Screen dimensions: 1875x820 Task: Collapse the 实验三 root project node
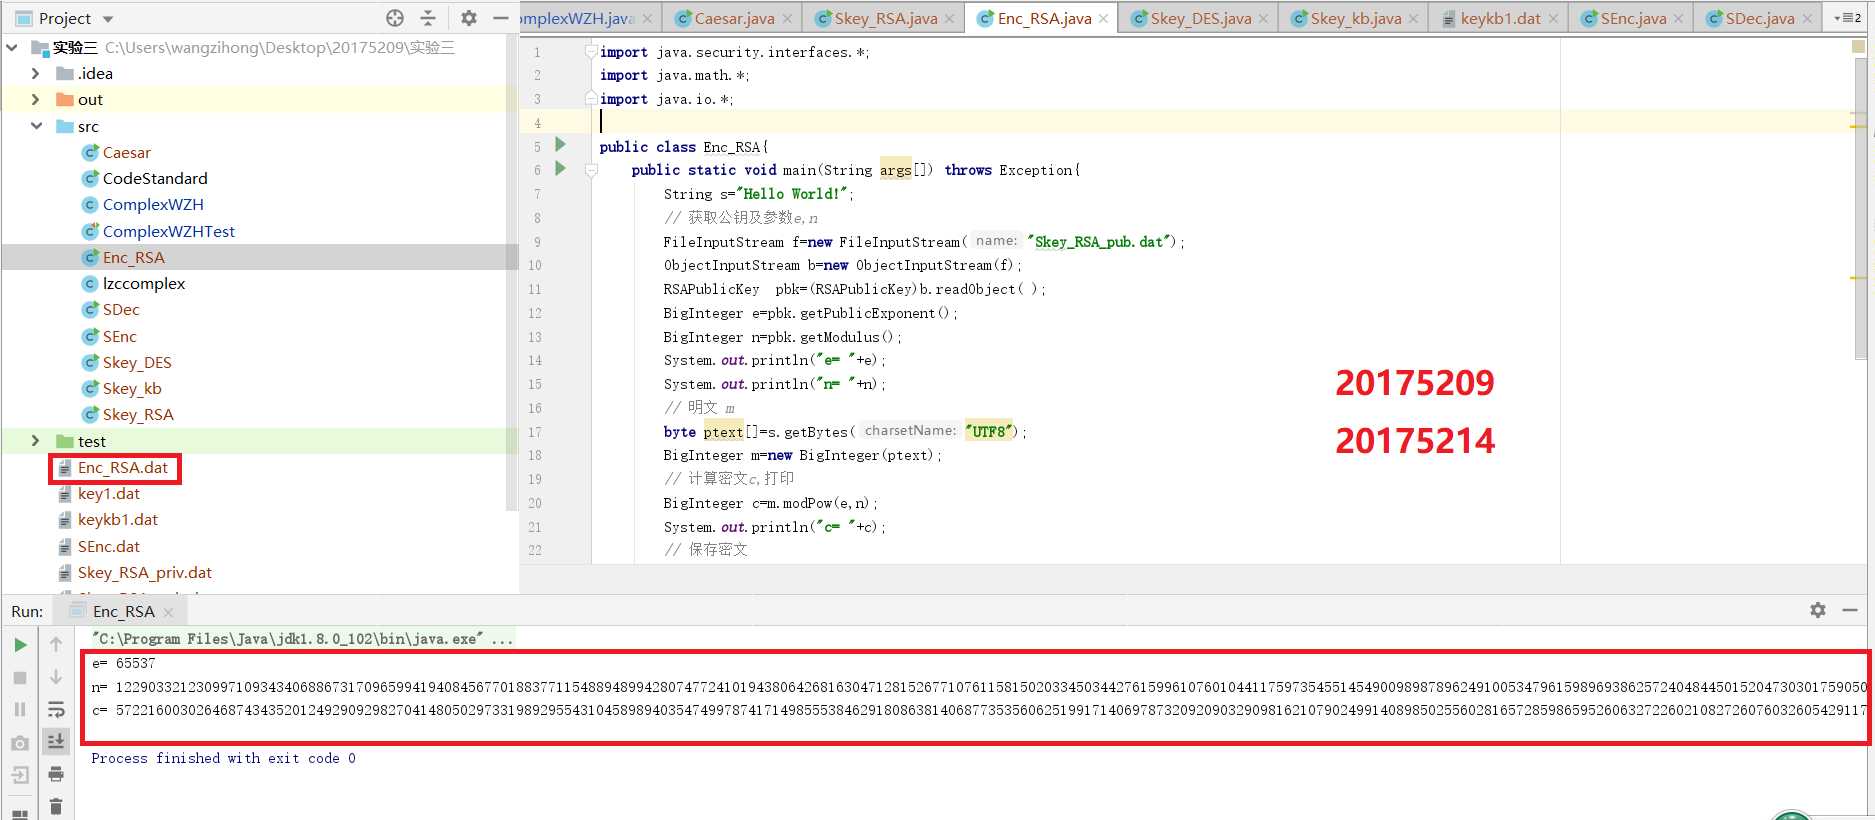pos(12,47)
